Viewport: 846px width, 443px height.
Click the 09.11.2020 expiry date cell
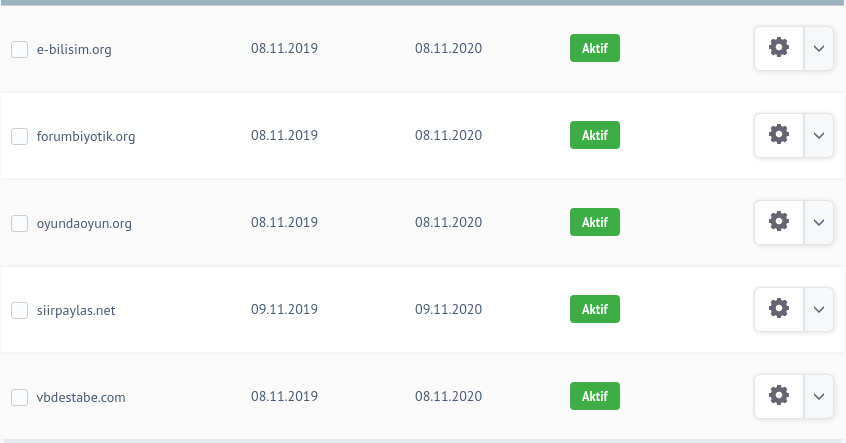[x=448, y=309]
